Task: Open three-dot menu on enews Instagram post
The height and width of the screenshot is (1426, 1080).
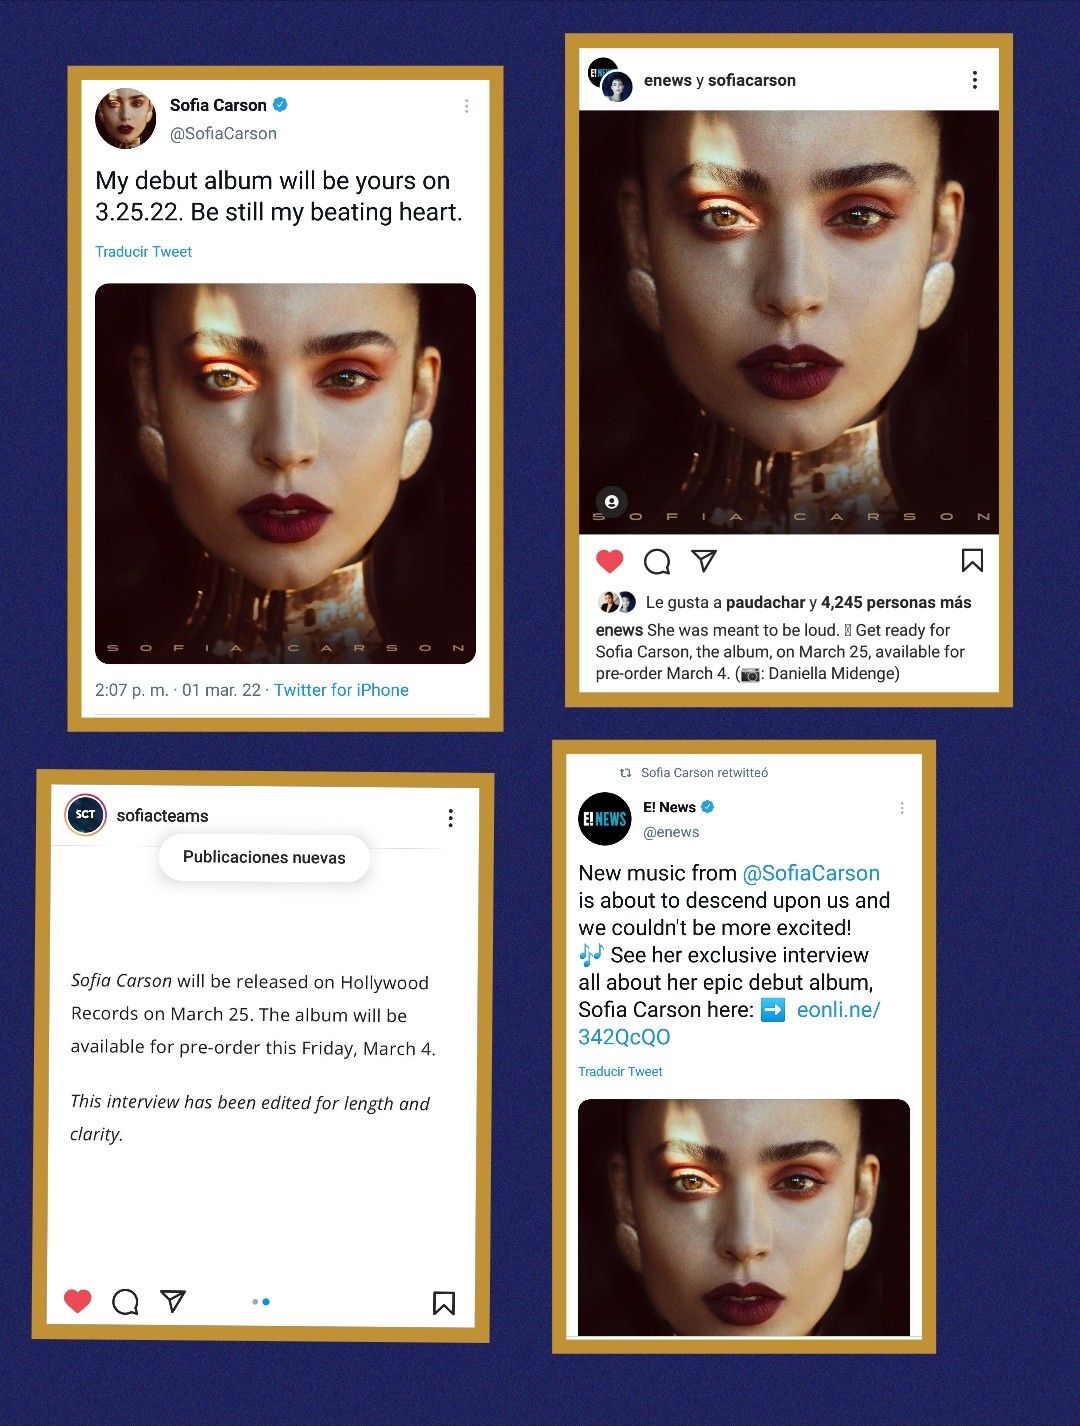Action: pyautogui.click(x=975, y=80)
